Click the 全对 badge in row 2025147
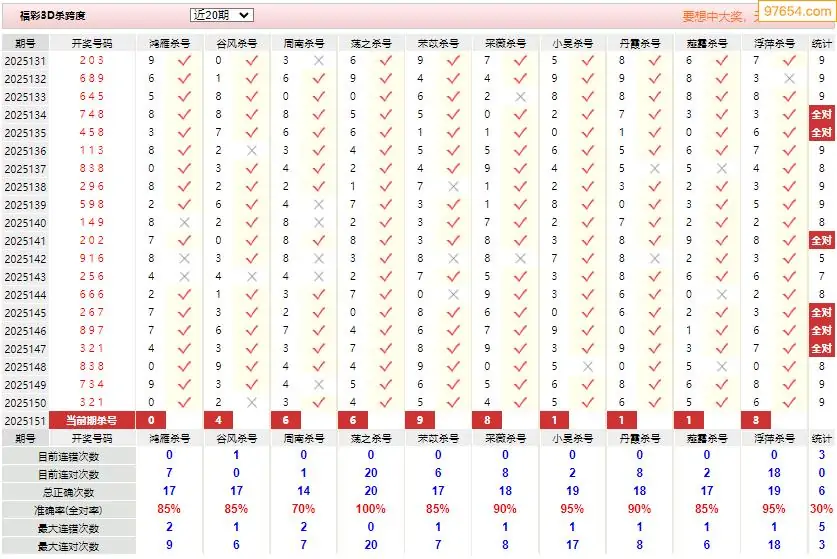 pos(822,349)
